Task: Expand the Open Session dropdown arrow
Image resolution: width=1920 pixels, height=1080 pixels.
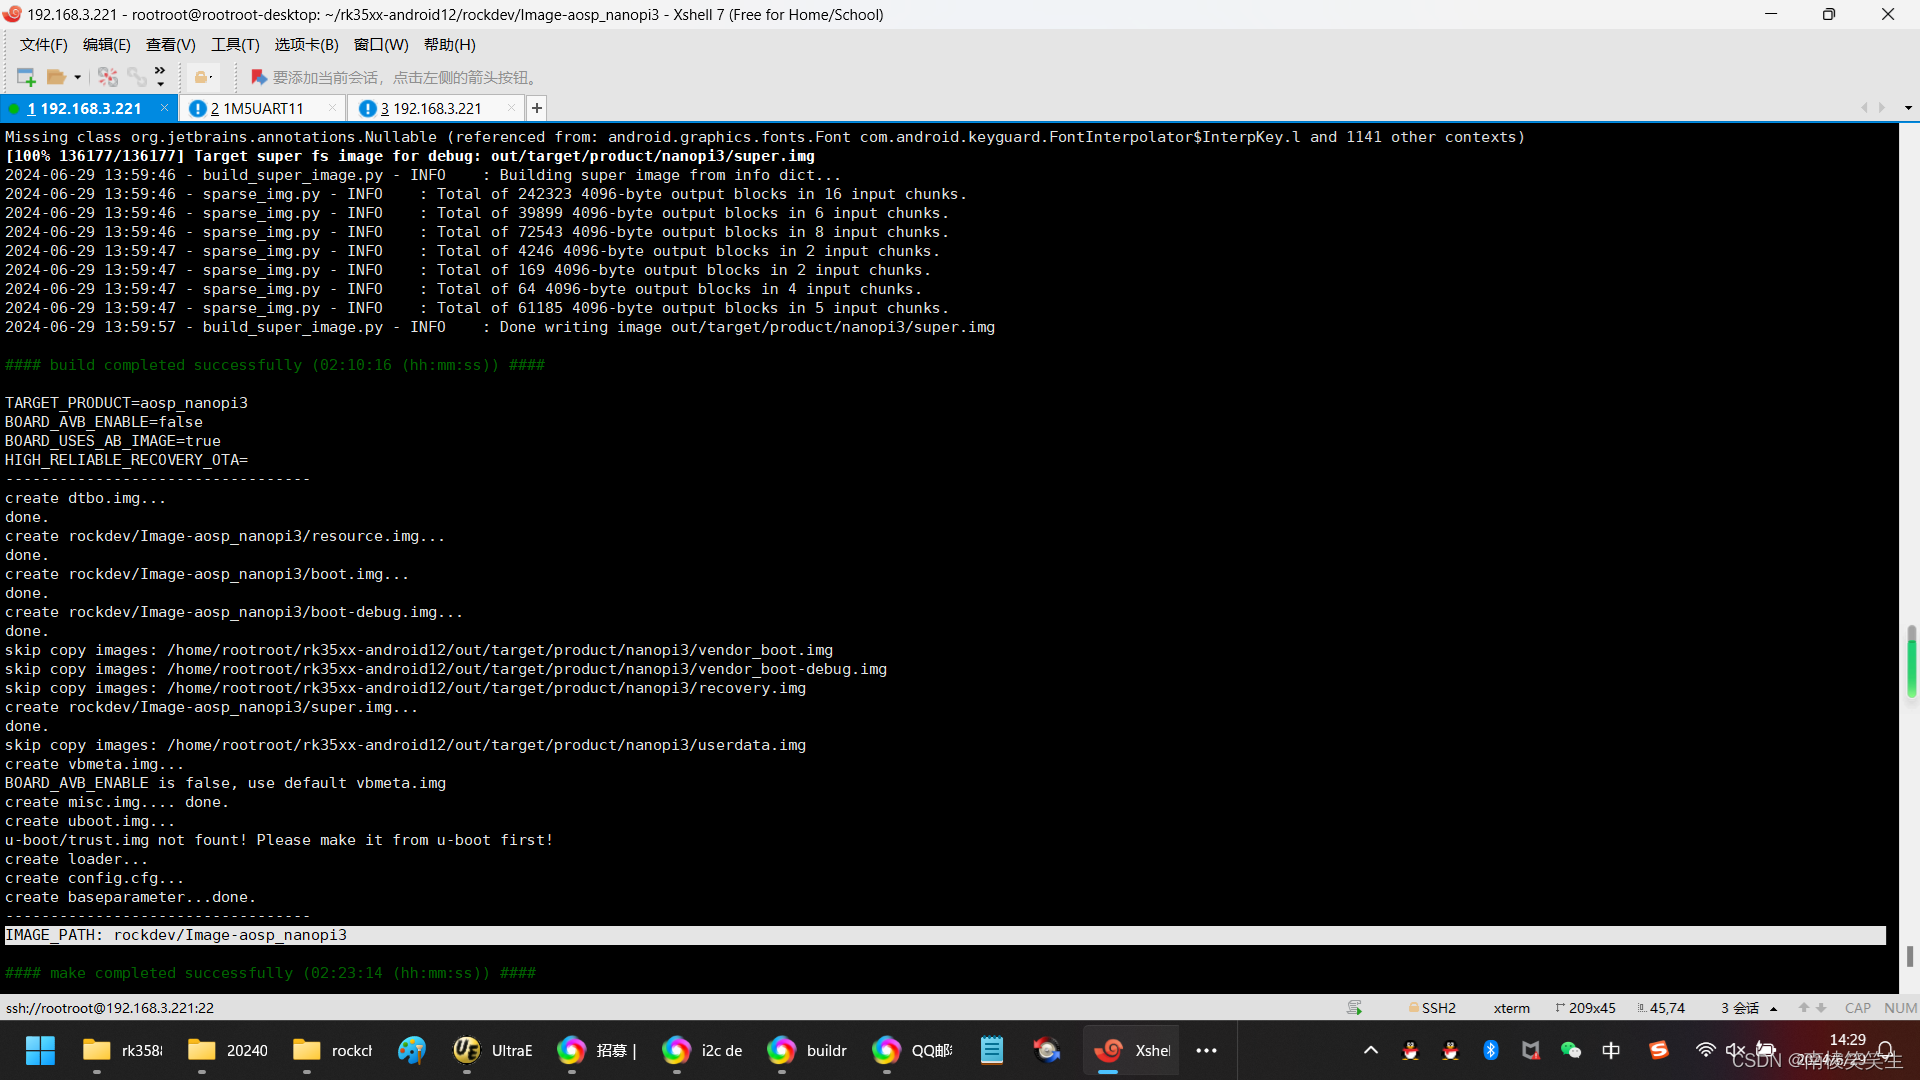Action: tap(77, 77)
